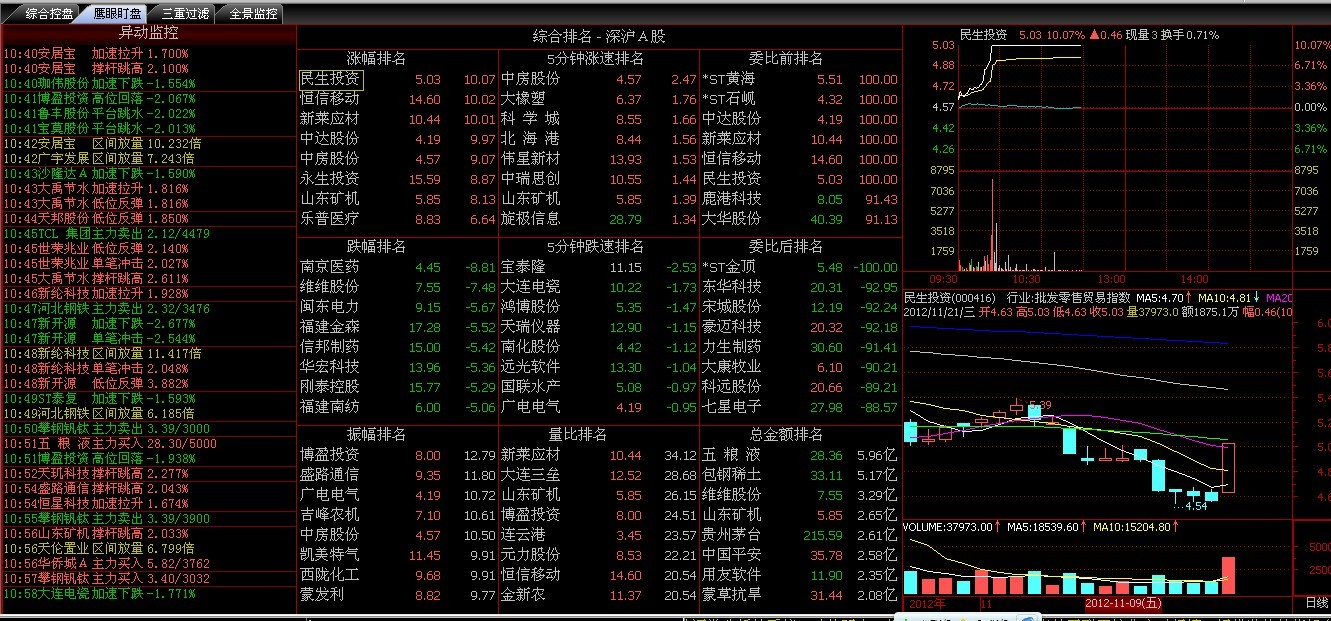Select 信邦制药 in the 跌幅排名 list
Image resolution: width=1331 pixels, height=621 pixels.
tap(330, 347)
